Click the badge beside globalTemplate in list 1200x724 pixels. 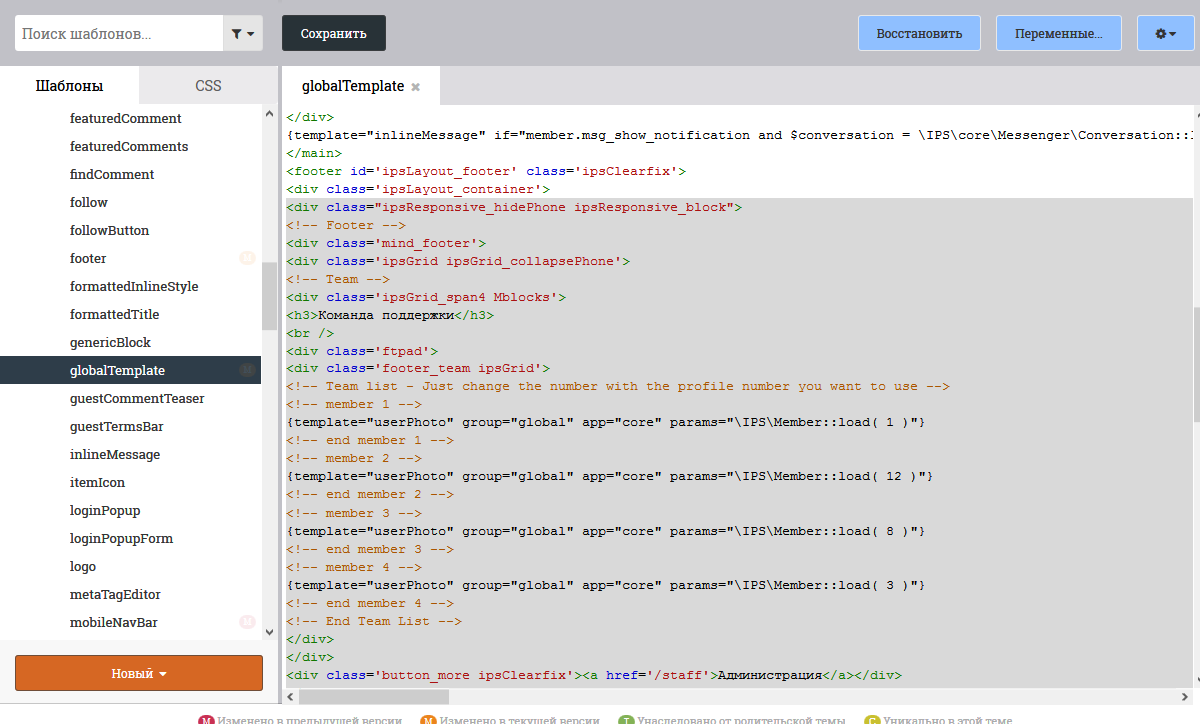pyautogui.click(x=247, y=370)
